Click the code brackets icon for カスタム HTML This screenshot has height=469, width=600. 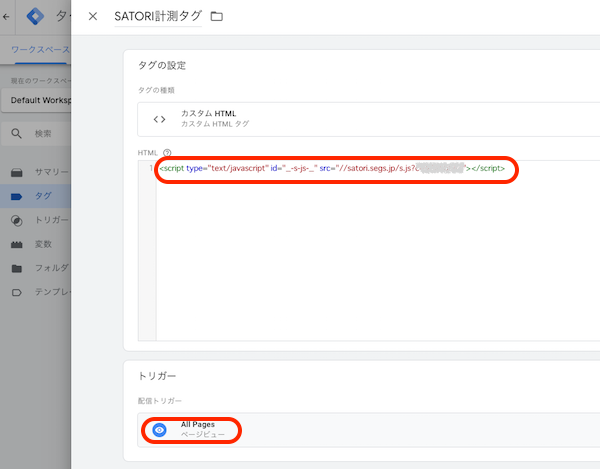click(159, 119)
